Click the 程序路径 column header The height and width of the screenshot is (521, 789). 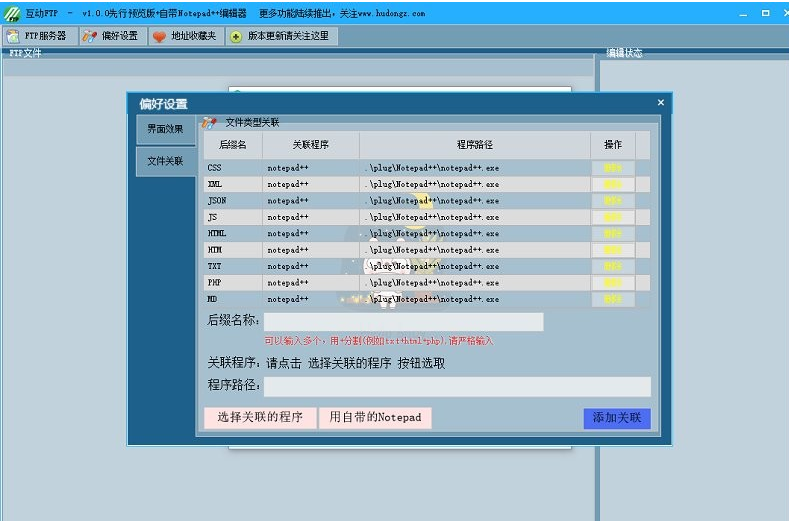pos(475,145)
